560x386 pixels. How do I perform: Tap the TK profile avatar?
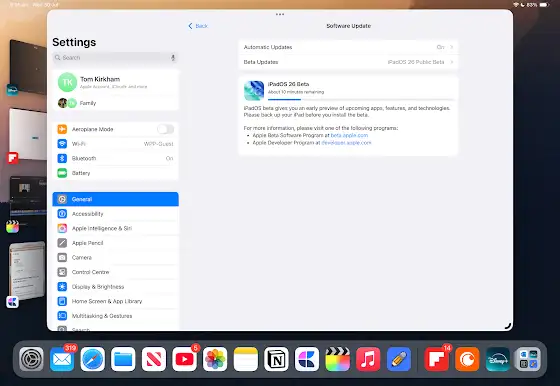67,82
